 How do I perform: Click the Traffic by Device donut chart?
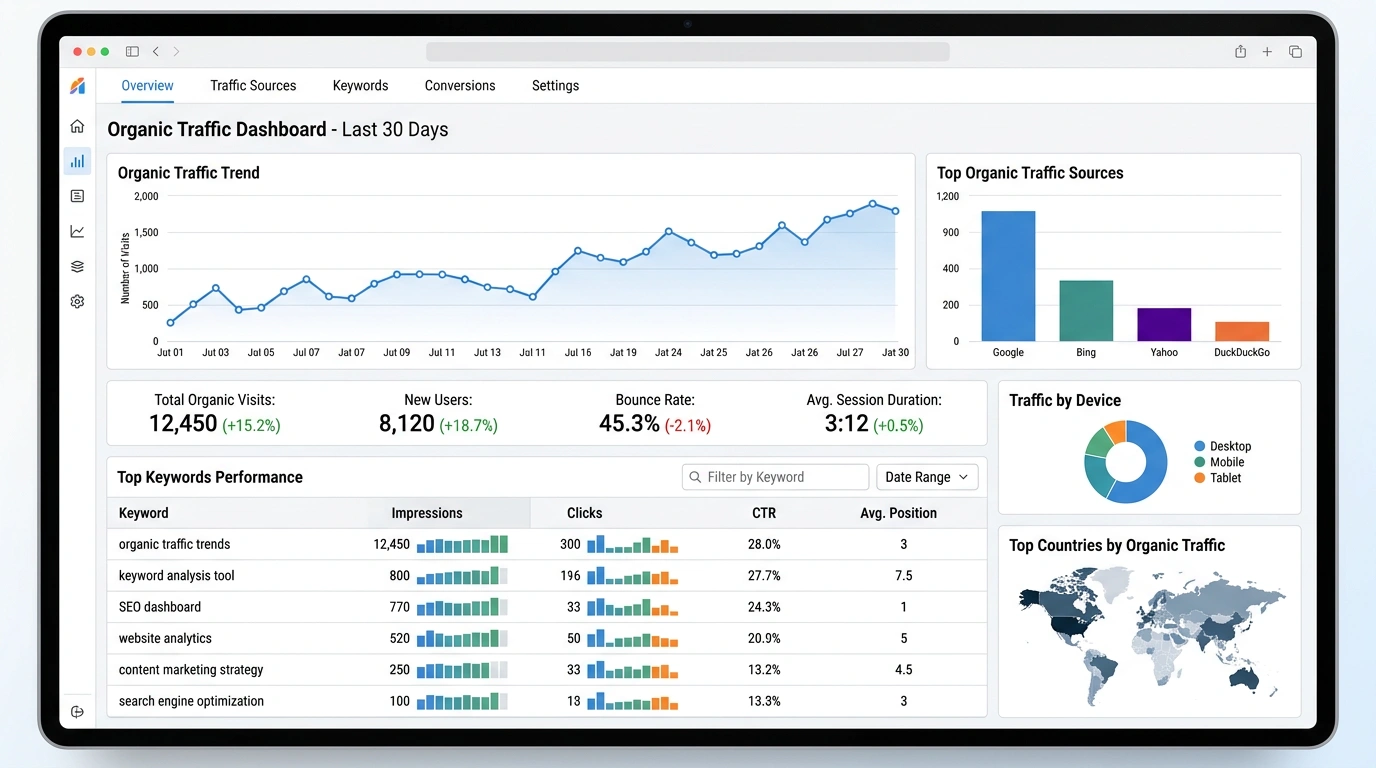pos(1126,461)
